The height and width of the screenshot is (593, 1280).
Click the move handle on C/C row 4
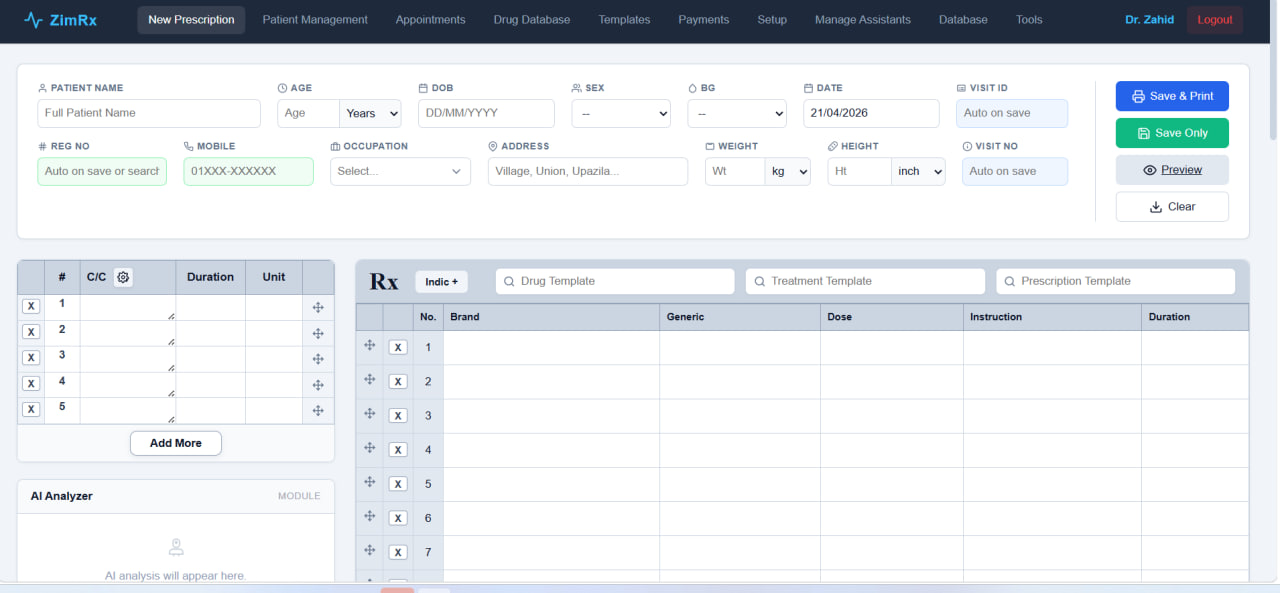(x=318, y=384)
